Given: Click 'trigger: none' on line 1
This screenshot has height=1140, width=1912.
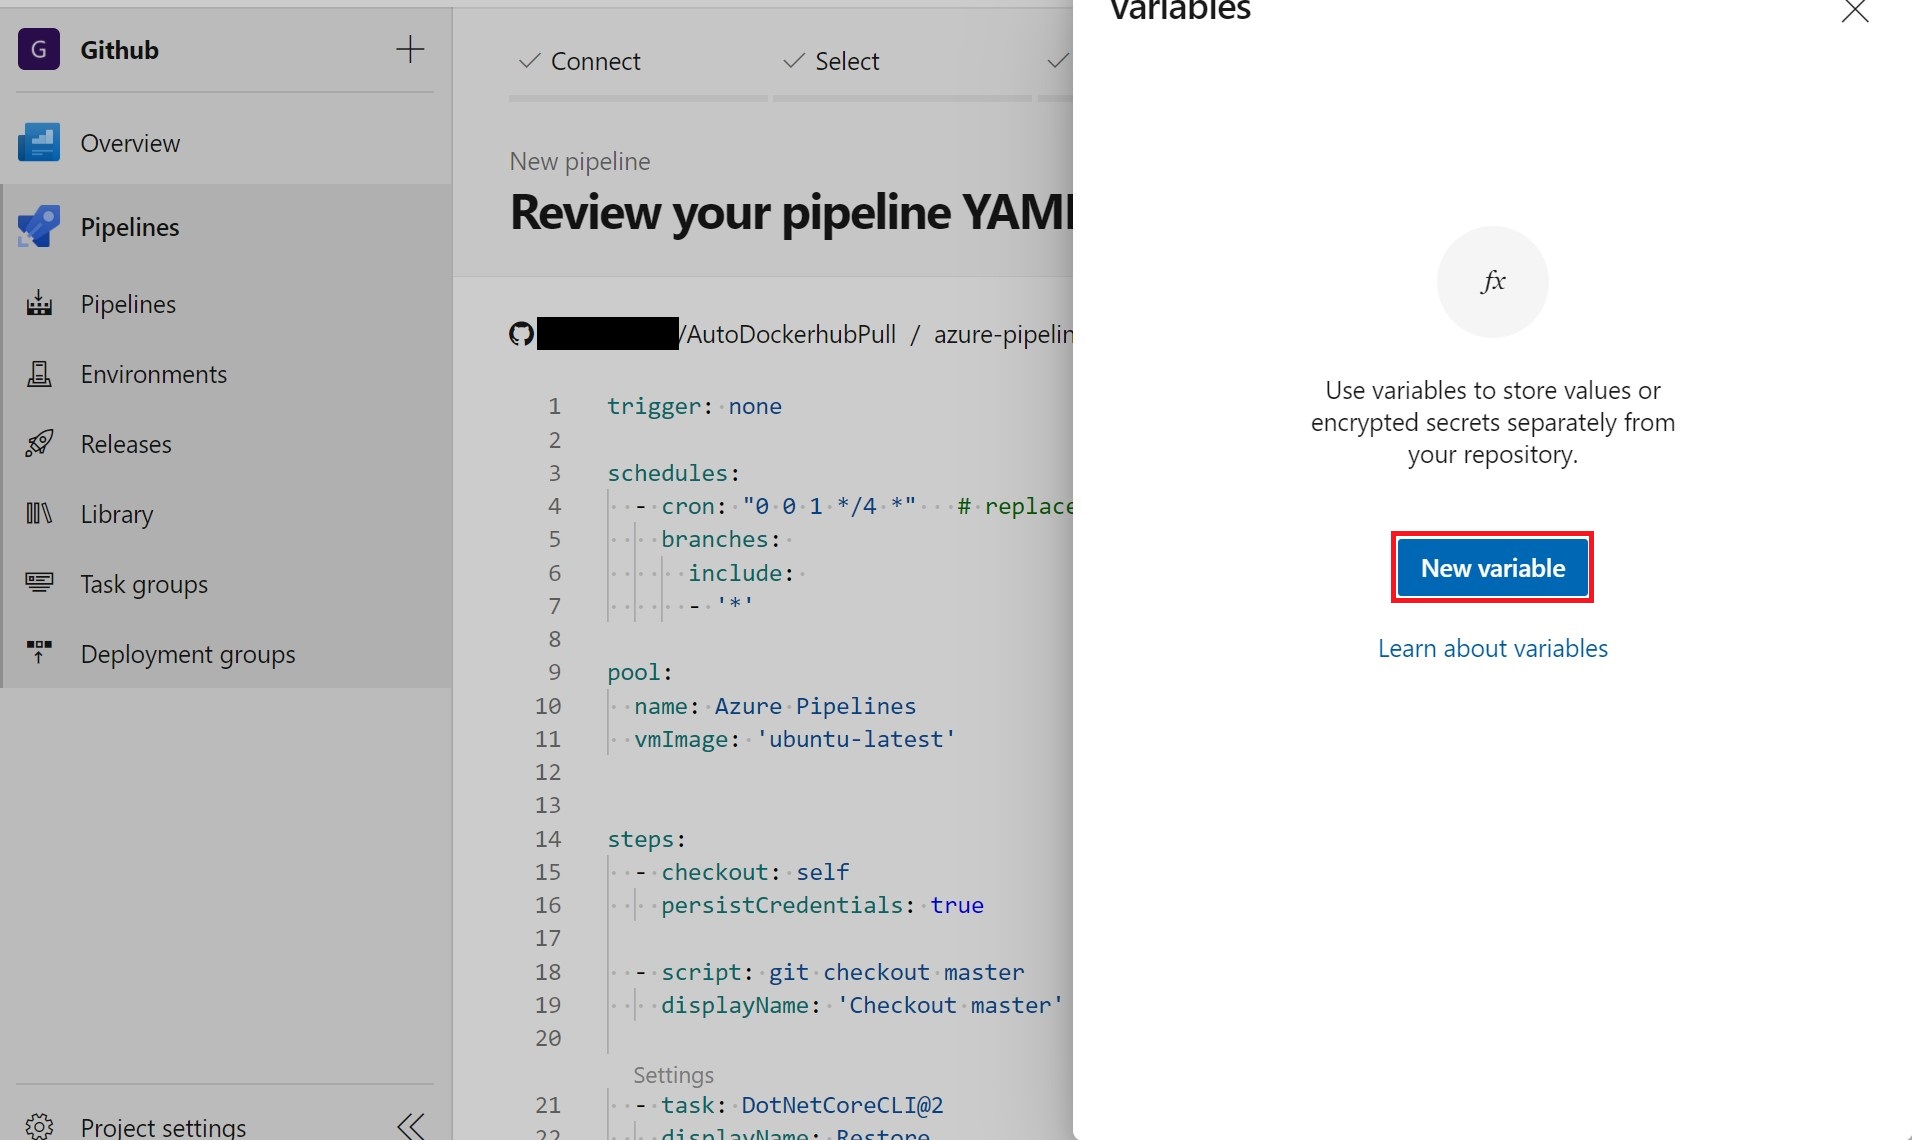Looking at the screenshot, I should 694,406.
